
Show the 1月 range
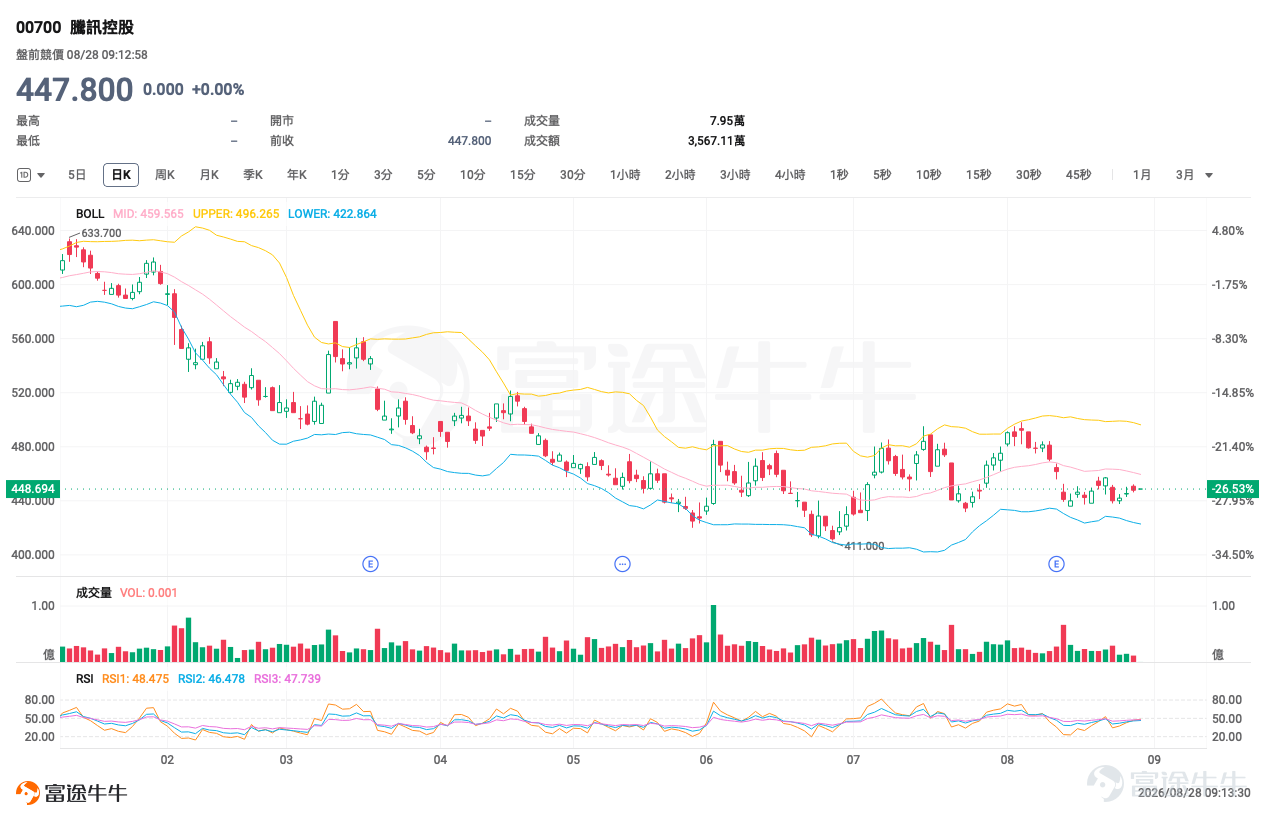pyautogui.click(x=1142, y=175)
